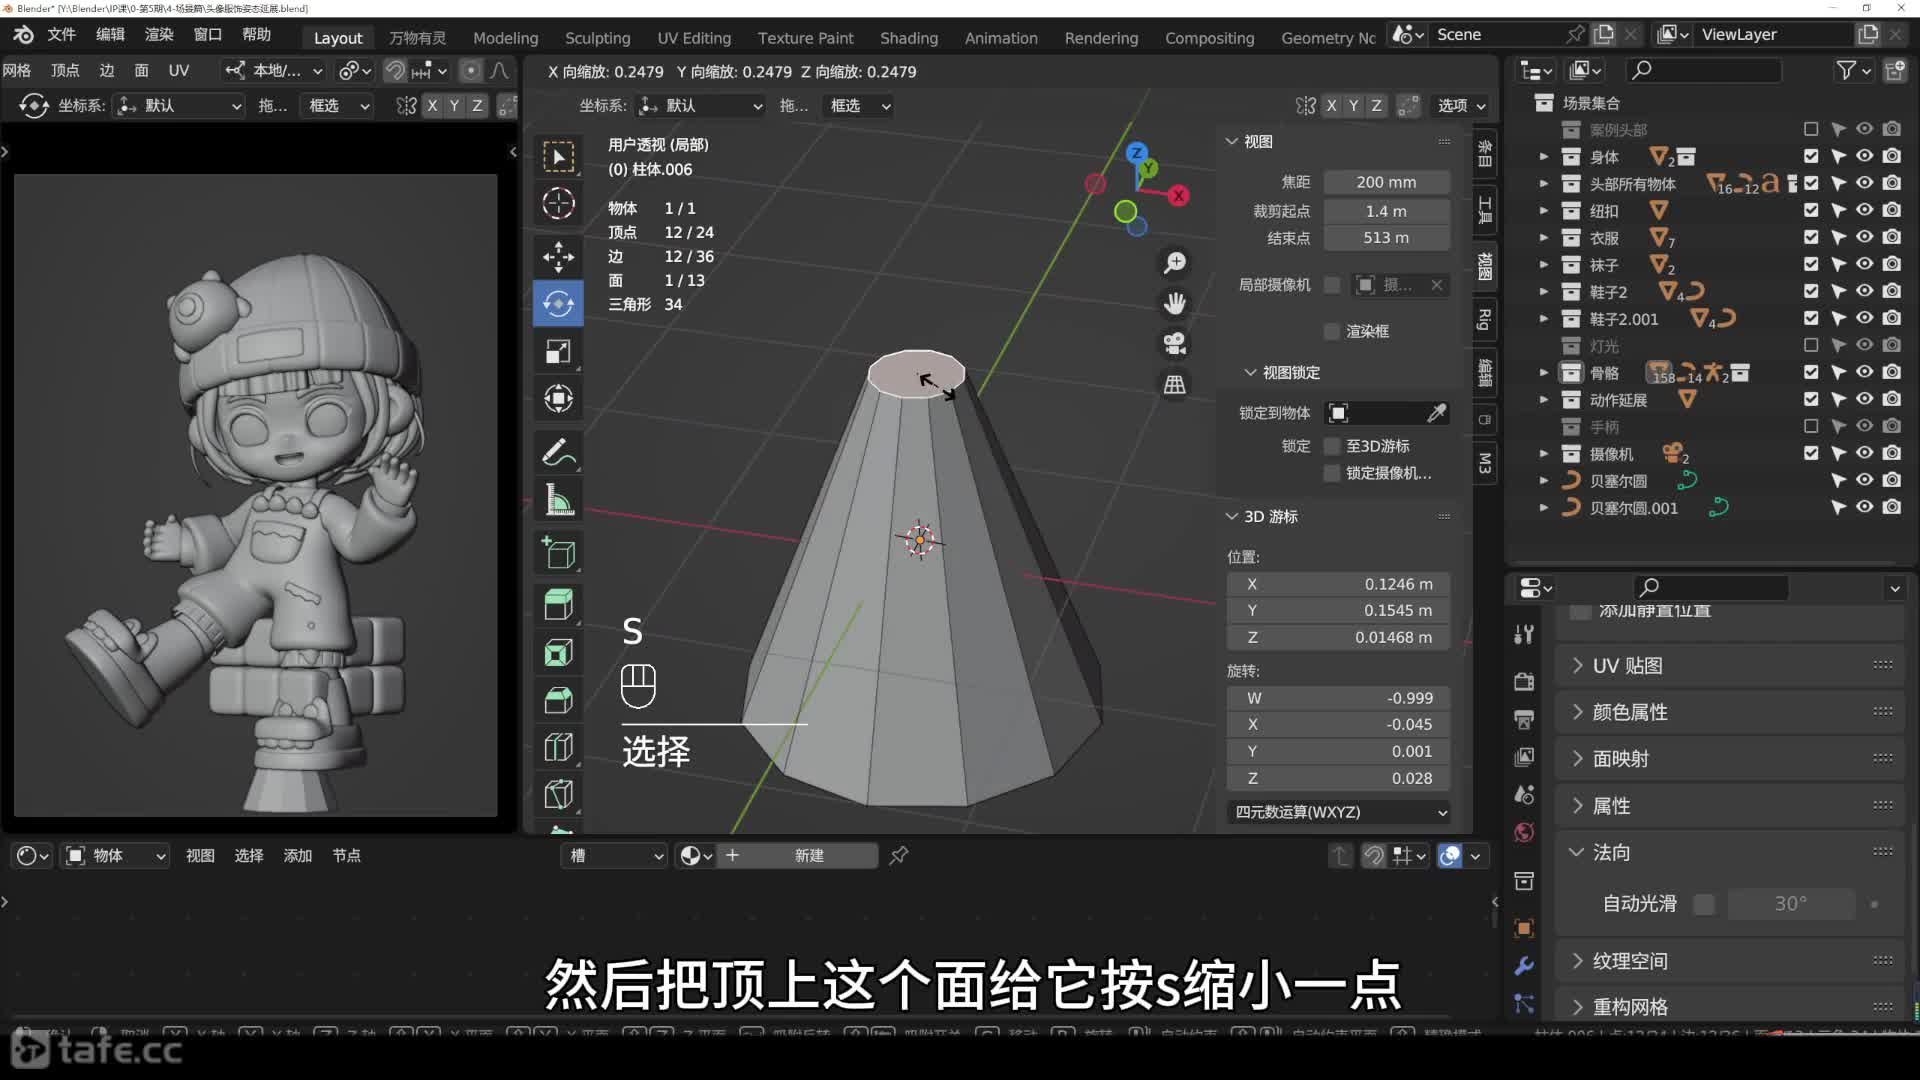This screenshot has height=1080, width=1920.
Task: Click the viewport zoom magnifier icon
Action: click(1174, 262)
